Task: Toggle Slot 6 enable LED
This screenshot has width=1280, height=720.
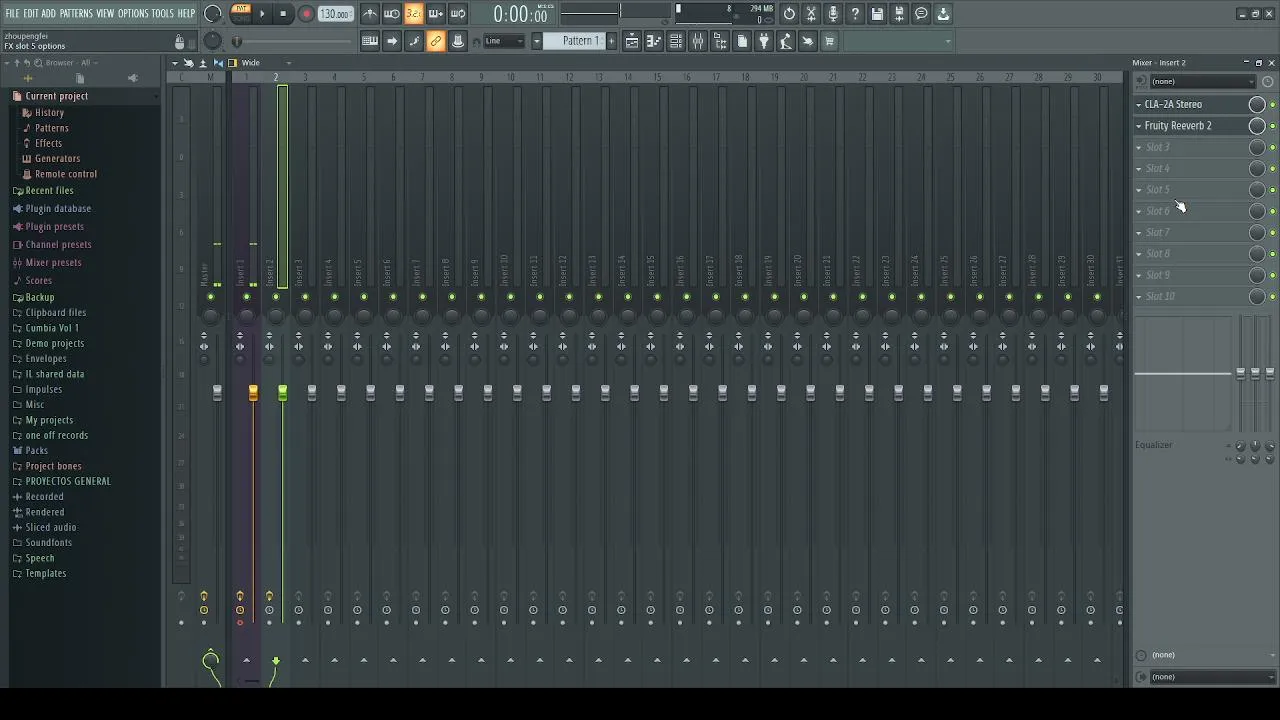Action: point(1273,212)
